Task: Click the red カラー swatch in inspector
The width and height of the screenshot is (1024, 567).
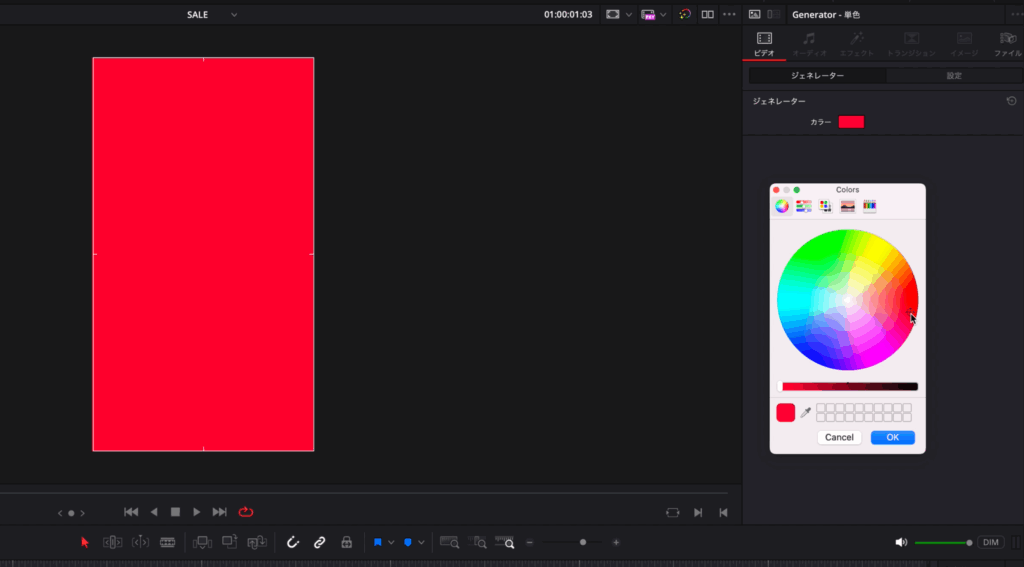Action: point(851,122)
